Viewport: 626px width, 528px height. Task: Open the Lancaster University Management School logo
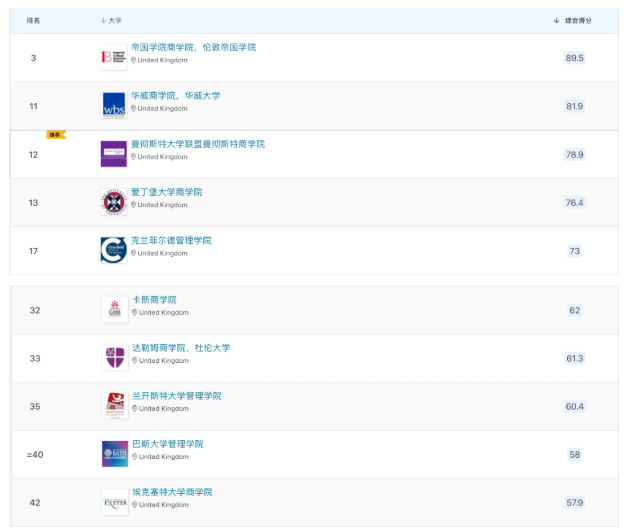115,405
